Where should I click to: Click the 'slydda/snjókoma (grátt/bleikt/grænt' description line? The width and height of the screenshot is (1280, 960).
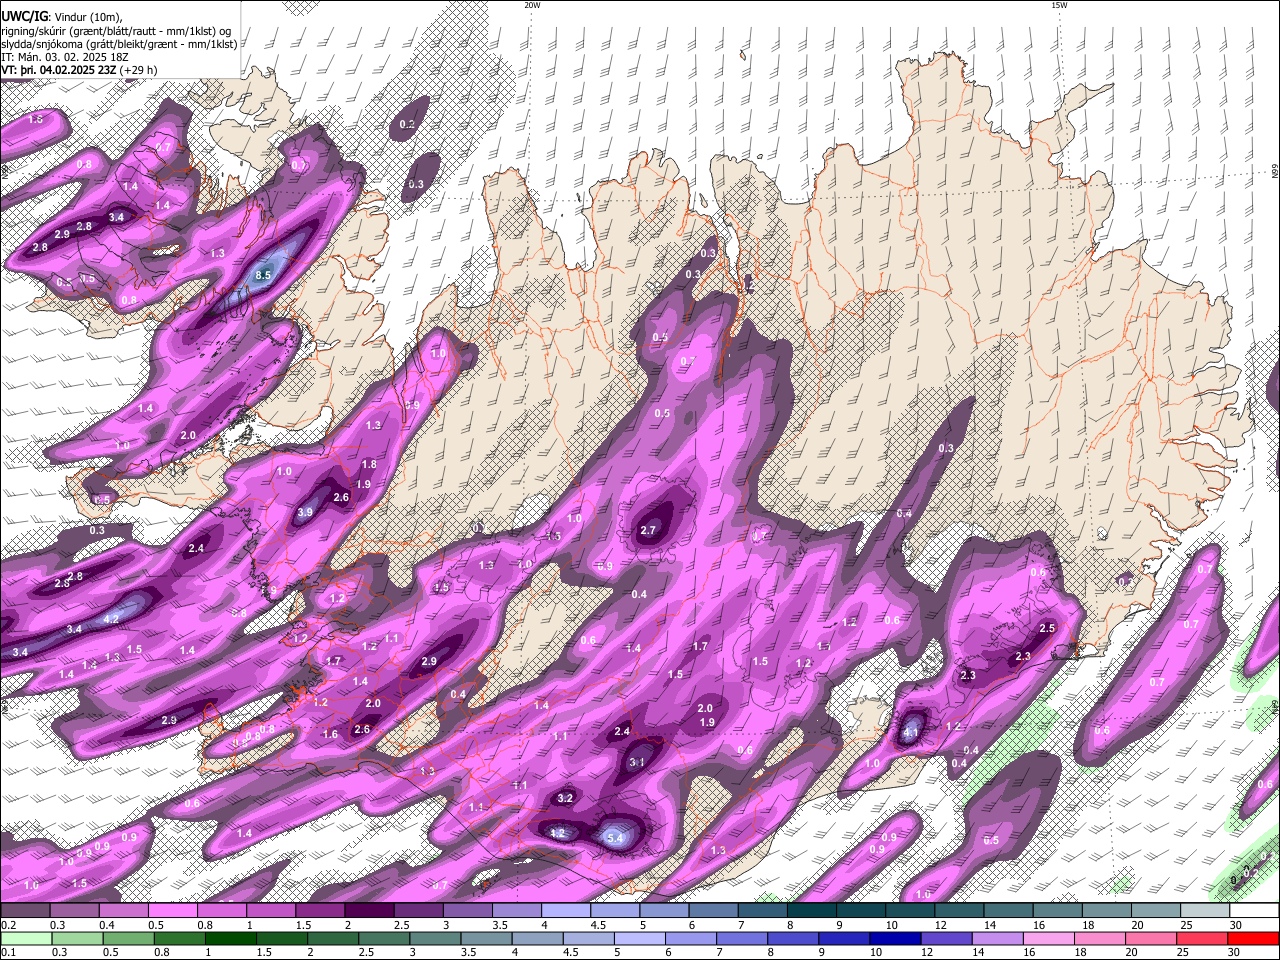[119, 44]
